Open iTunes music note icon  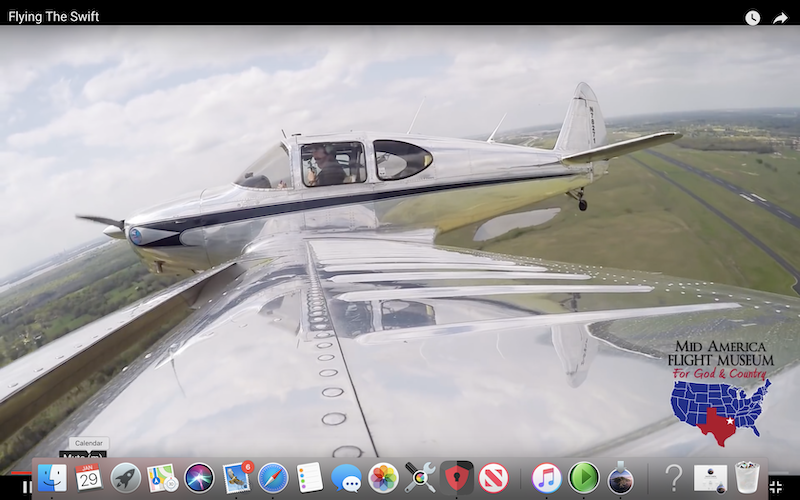point(546,478)
